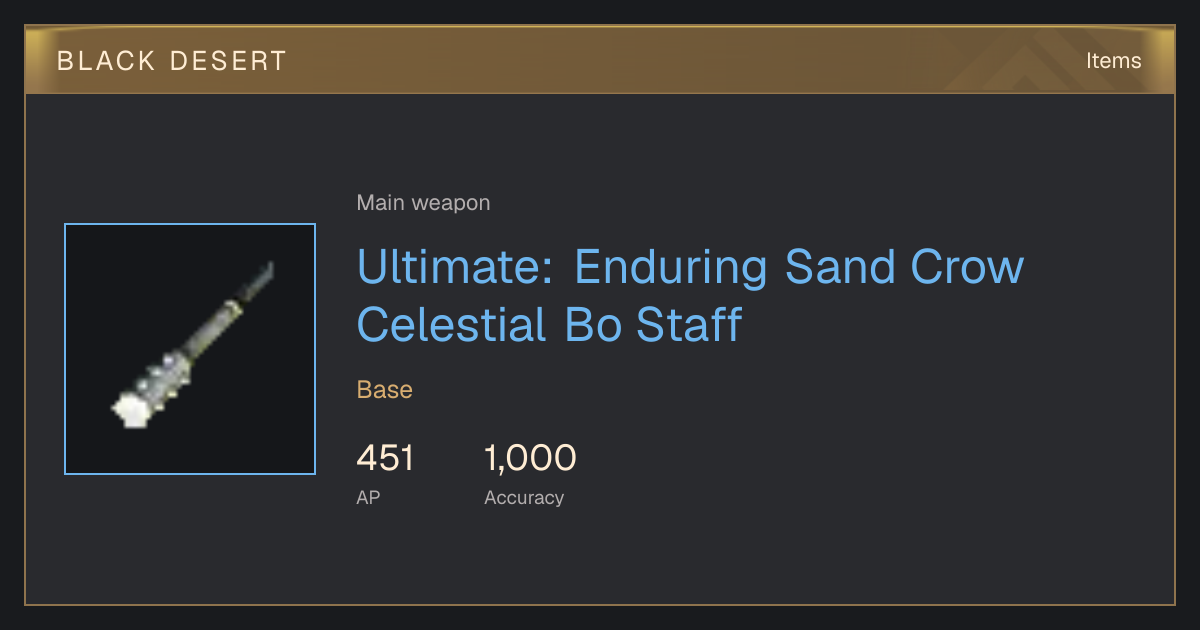Click the 451 attack power value
Screen dimensions: 1200x630
(385, 458)
